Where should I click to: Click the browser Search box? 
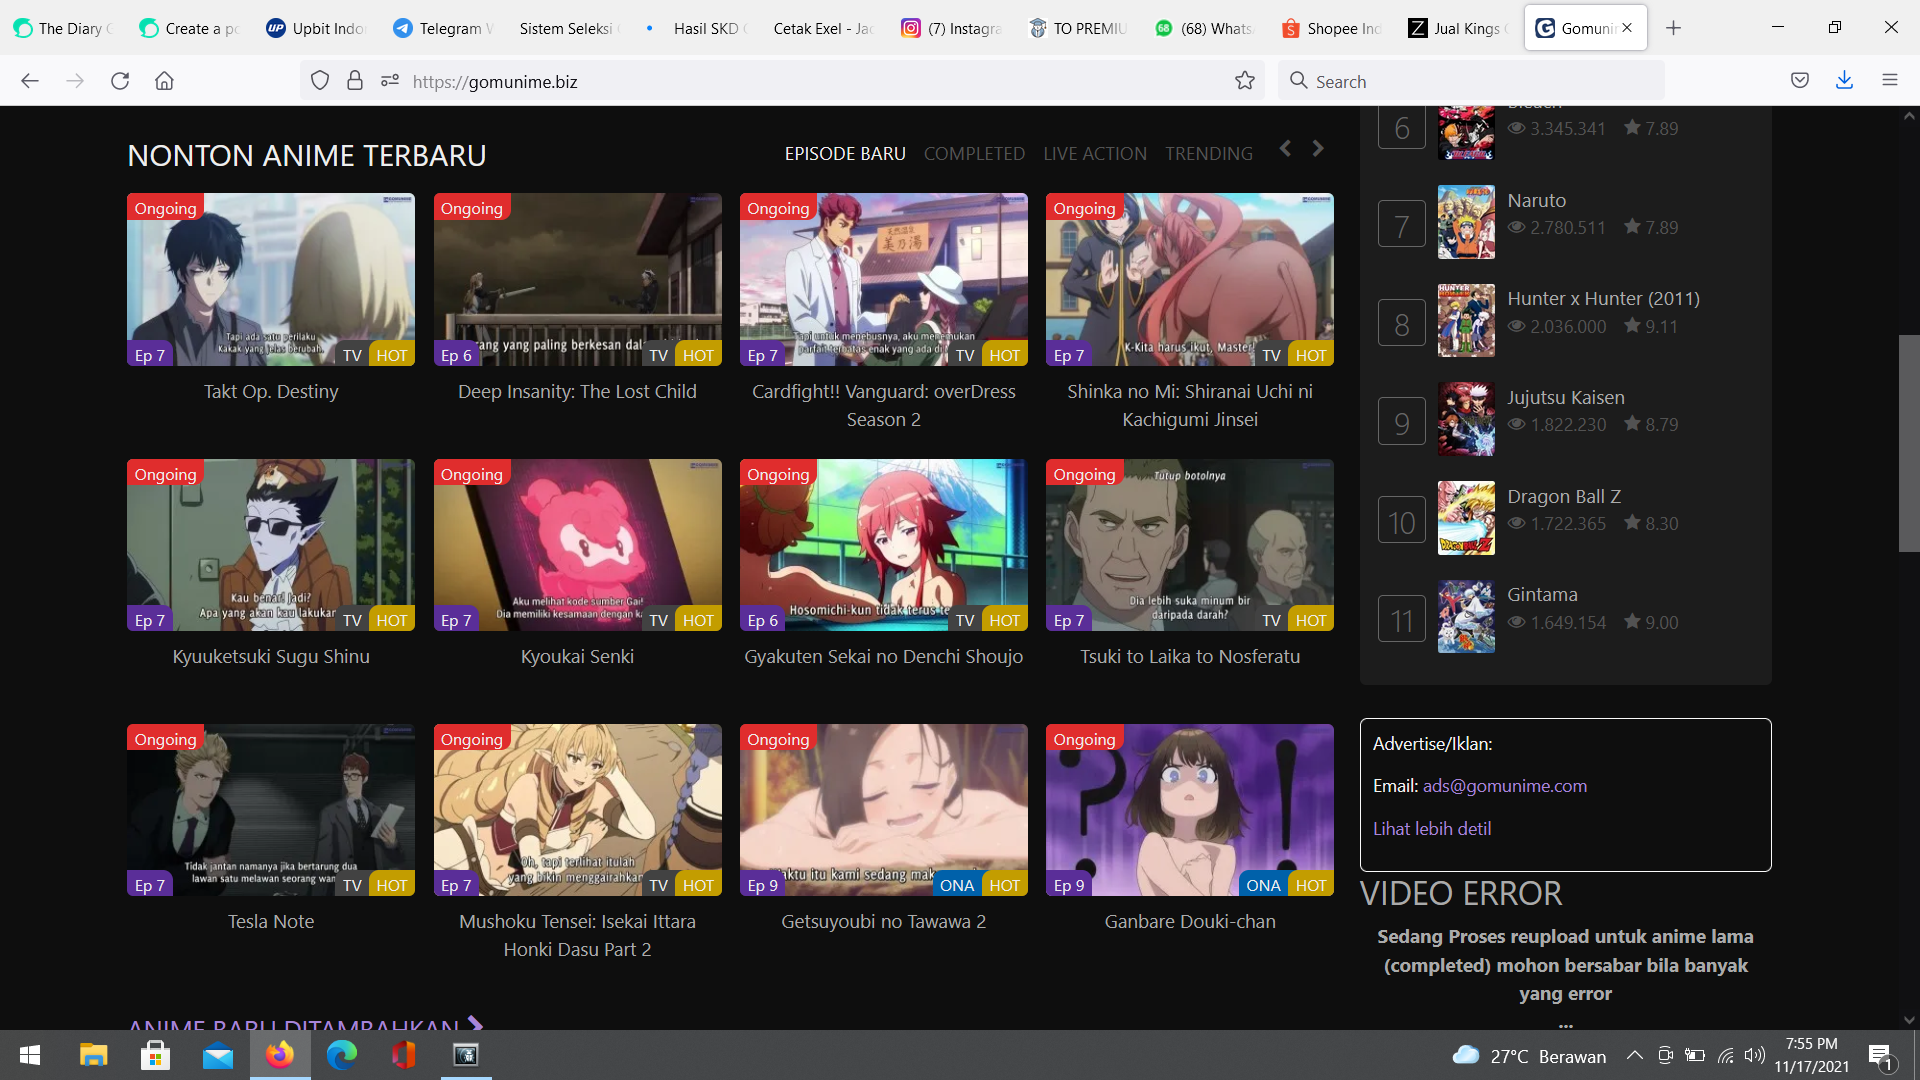click(x=1470, y=81)
